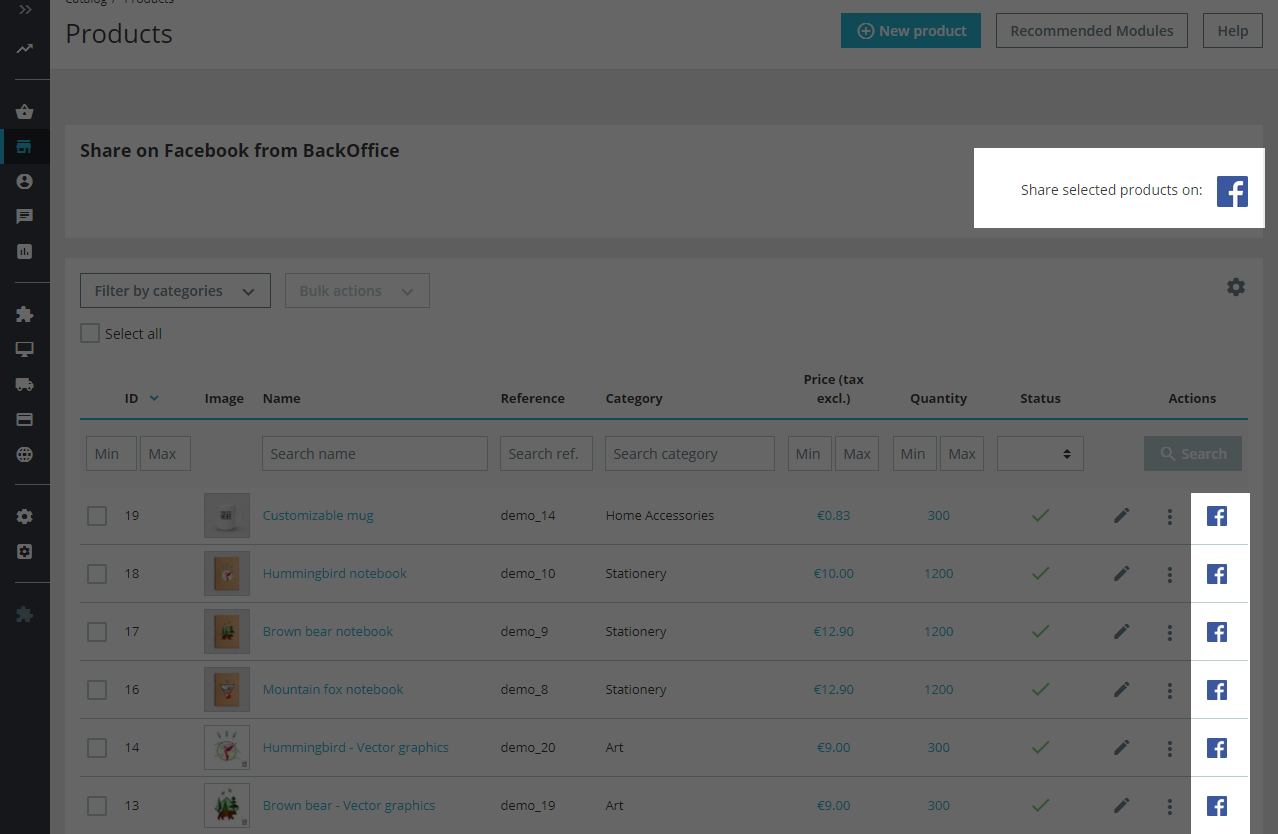Expand Filter by categories dropdown
The height and width of the screenshot is (834, 1278).
tap(175, 291)
